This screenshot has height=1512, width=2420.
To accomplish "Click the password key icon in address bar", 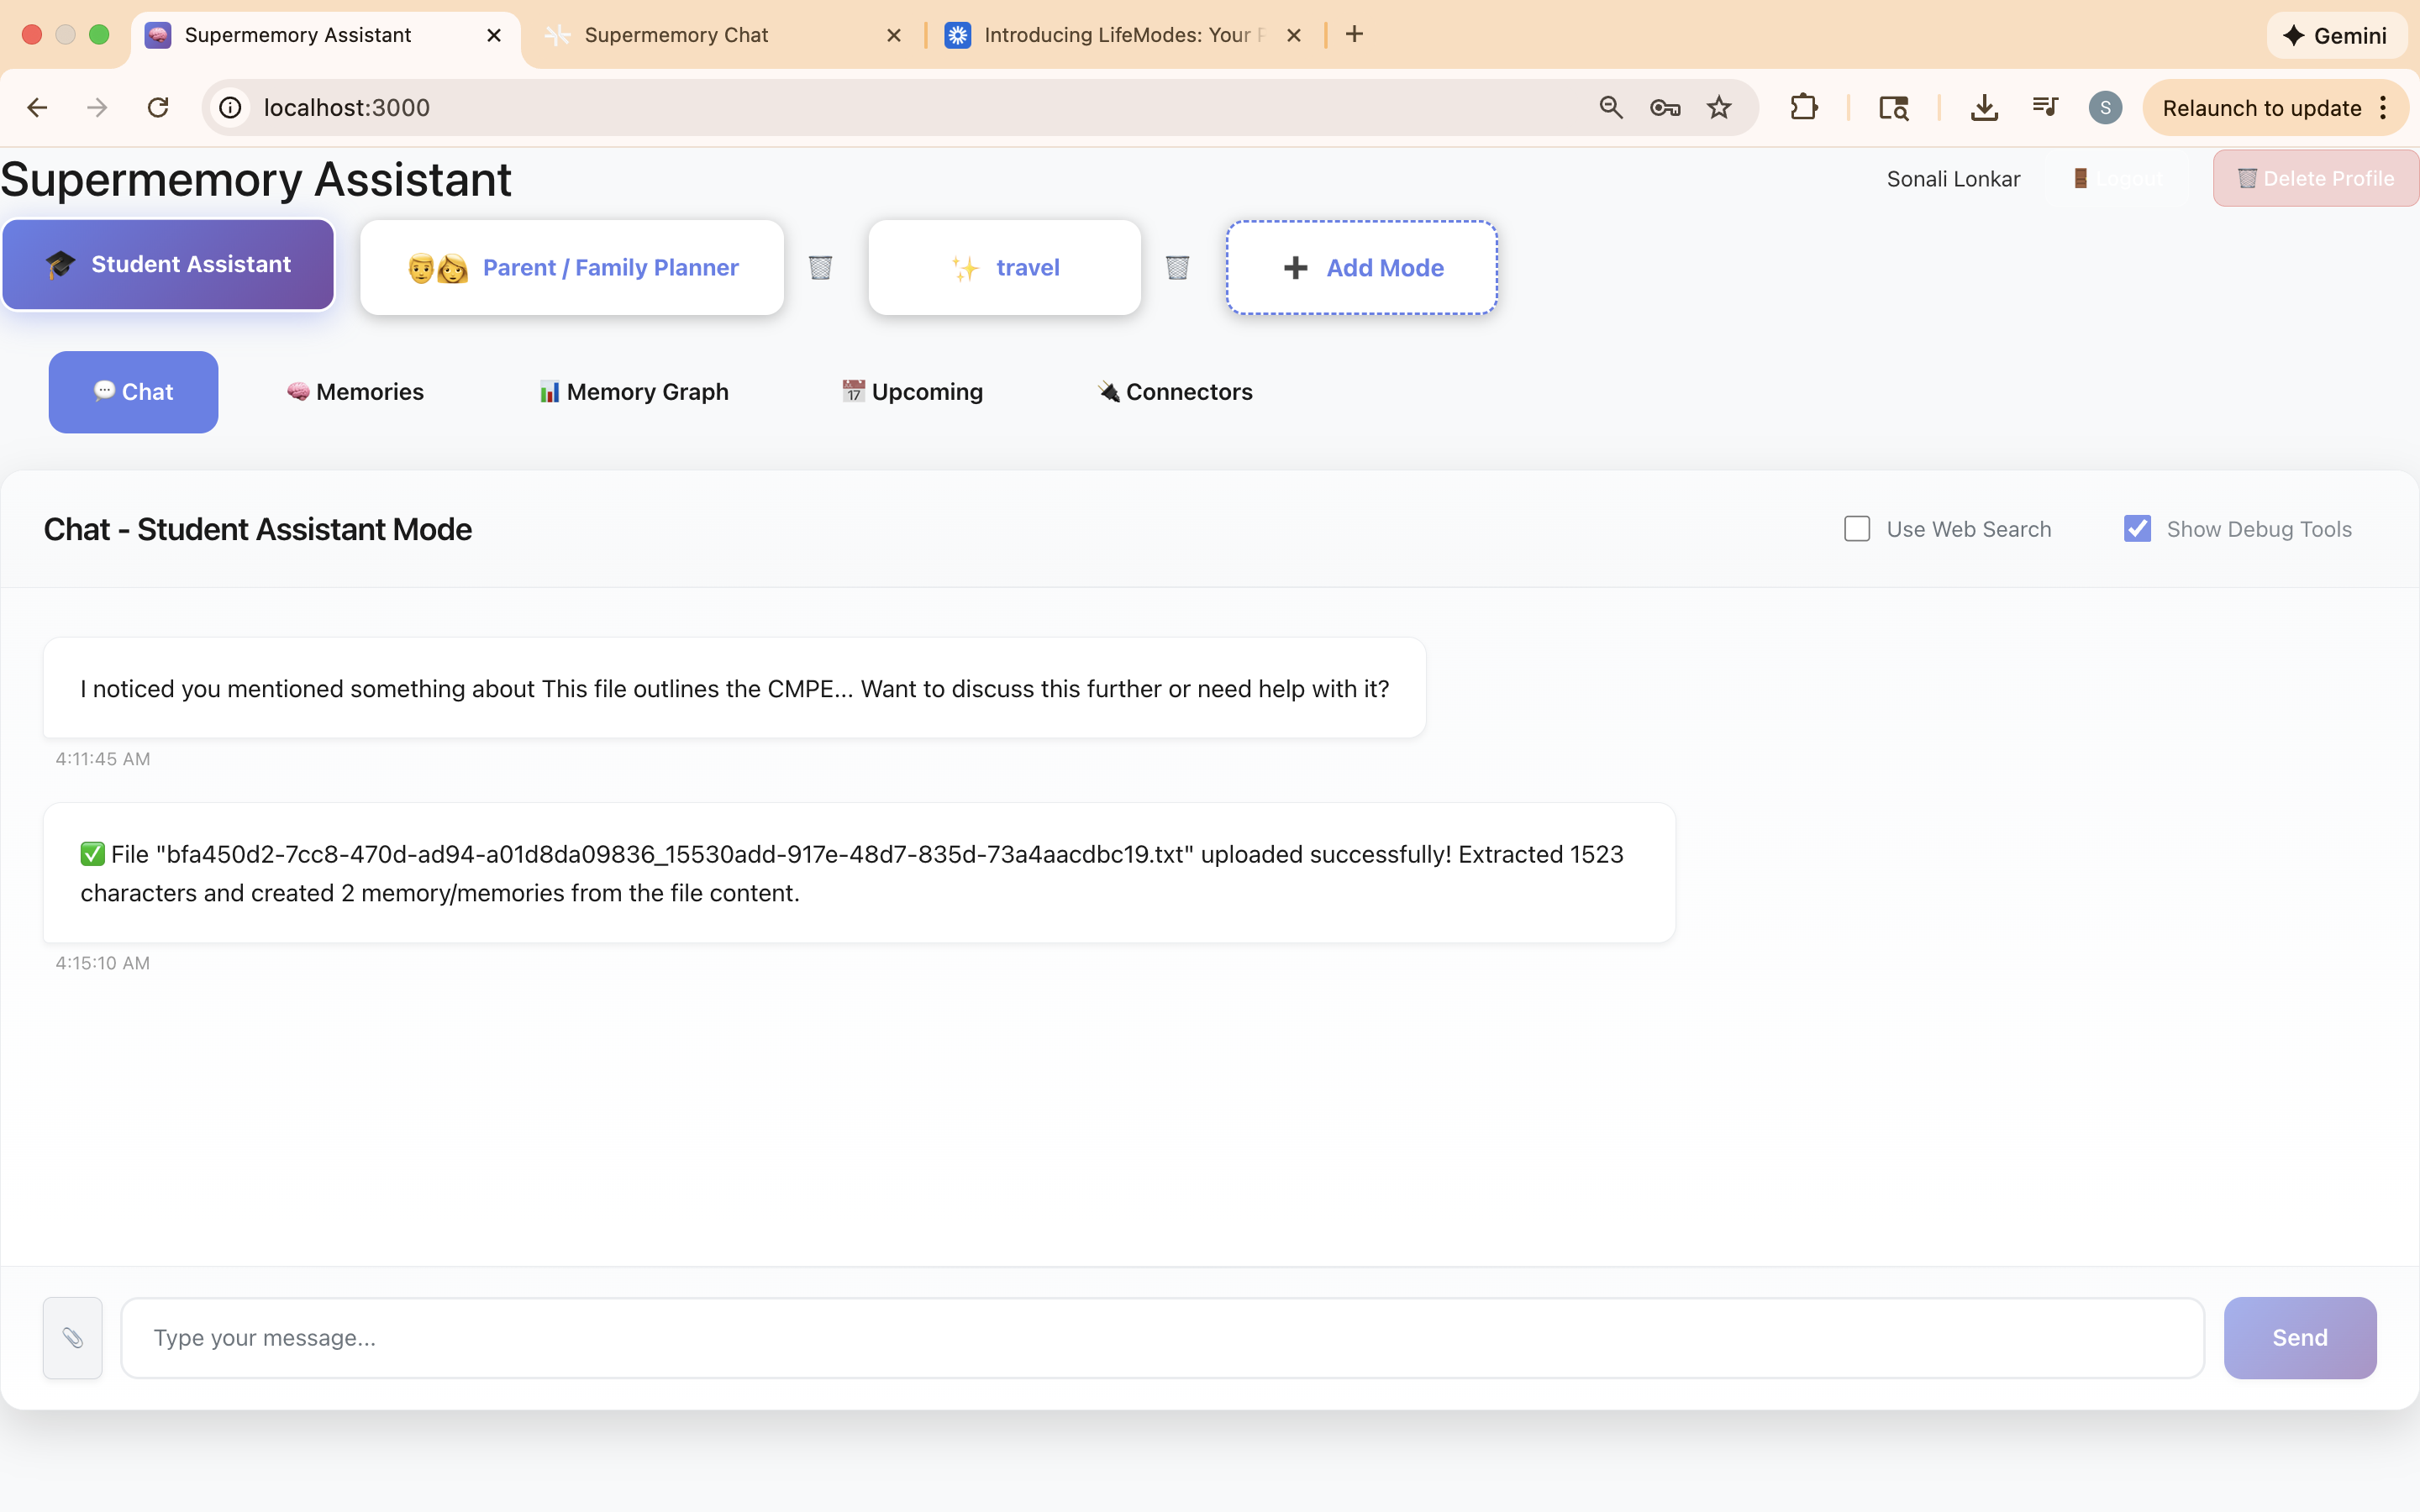I will (1664, 107).
